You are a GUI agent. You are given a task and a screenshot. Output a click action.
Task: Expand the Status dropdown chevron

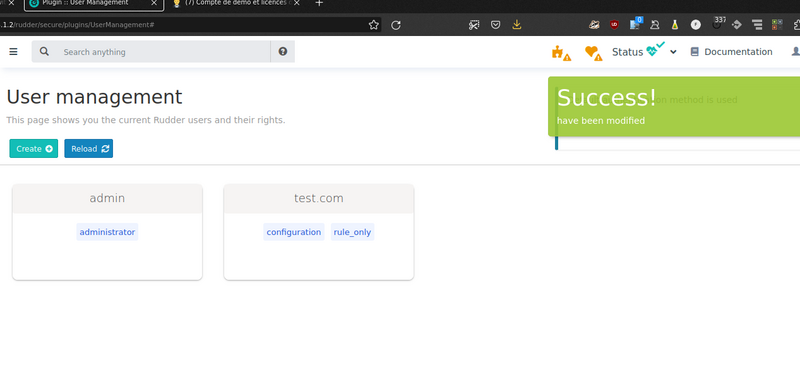[673, 52]
